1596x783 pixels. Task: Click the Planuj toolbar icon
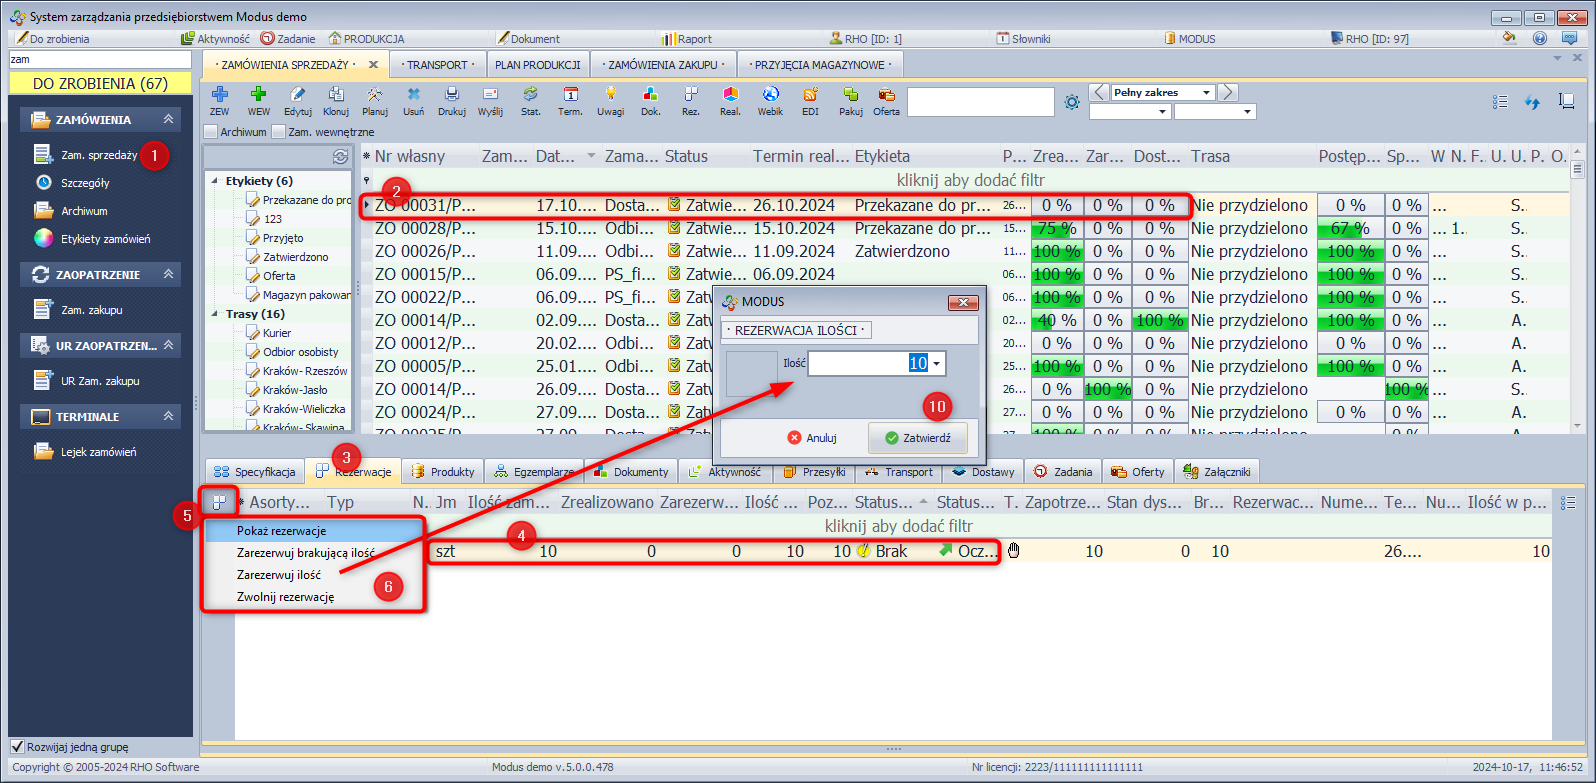click(375, 95)
